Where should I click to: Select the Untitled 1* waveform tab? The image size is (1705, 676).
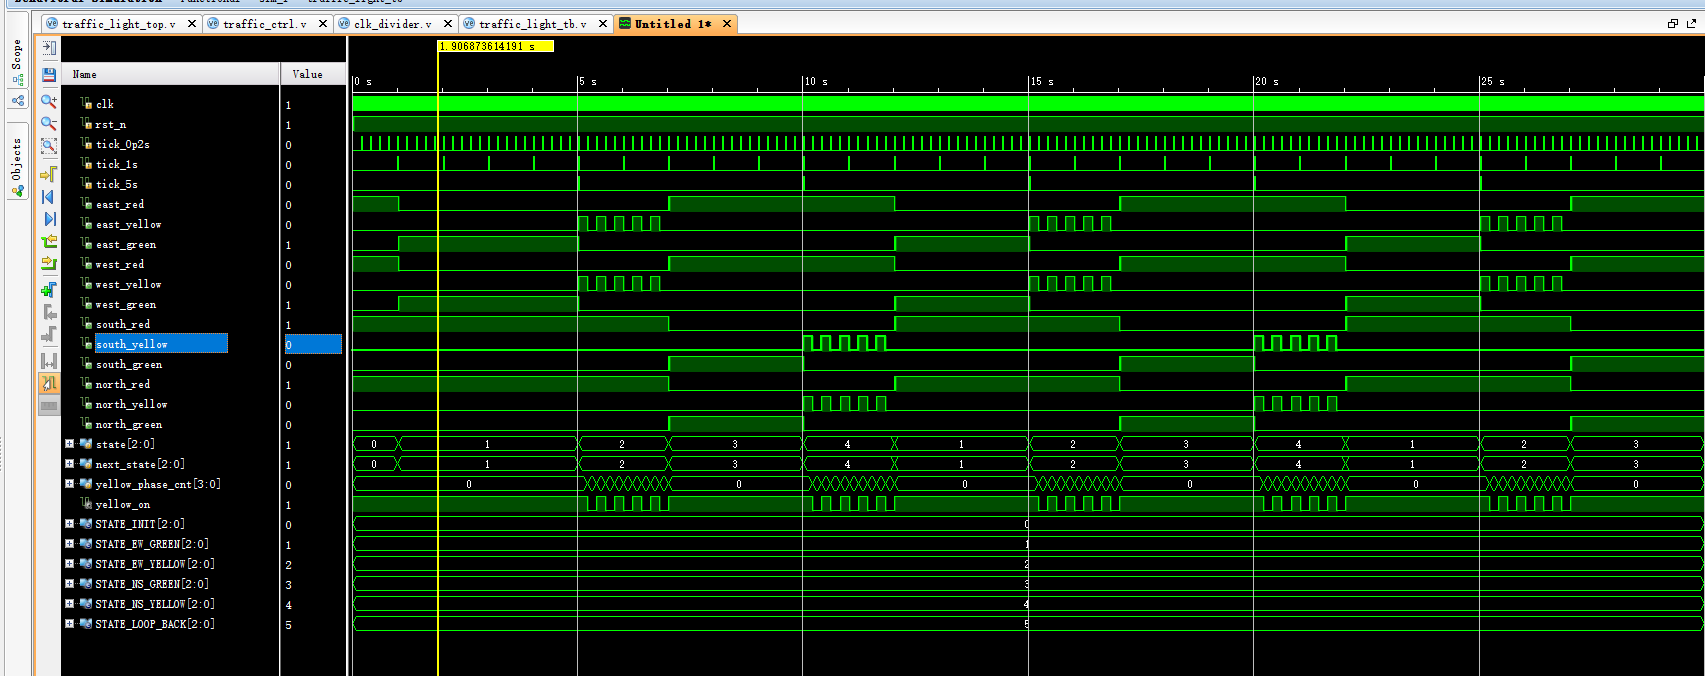click(673, 24)
